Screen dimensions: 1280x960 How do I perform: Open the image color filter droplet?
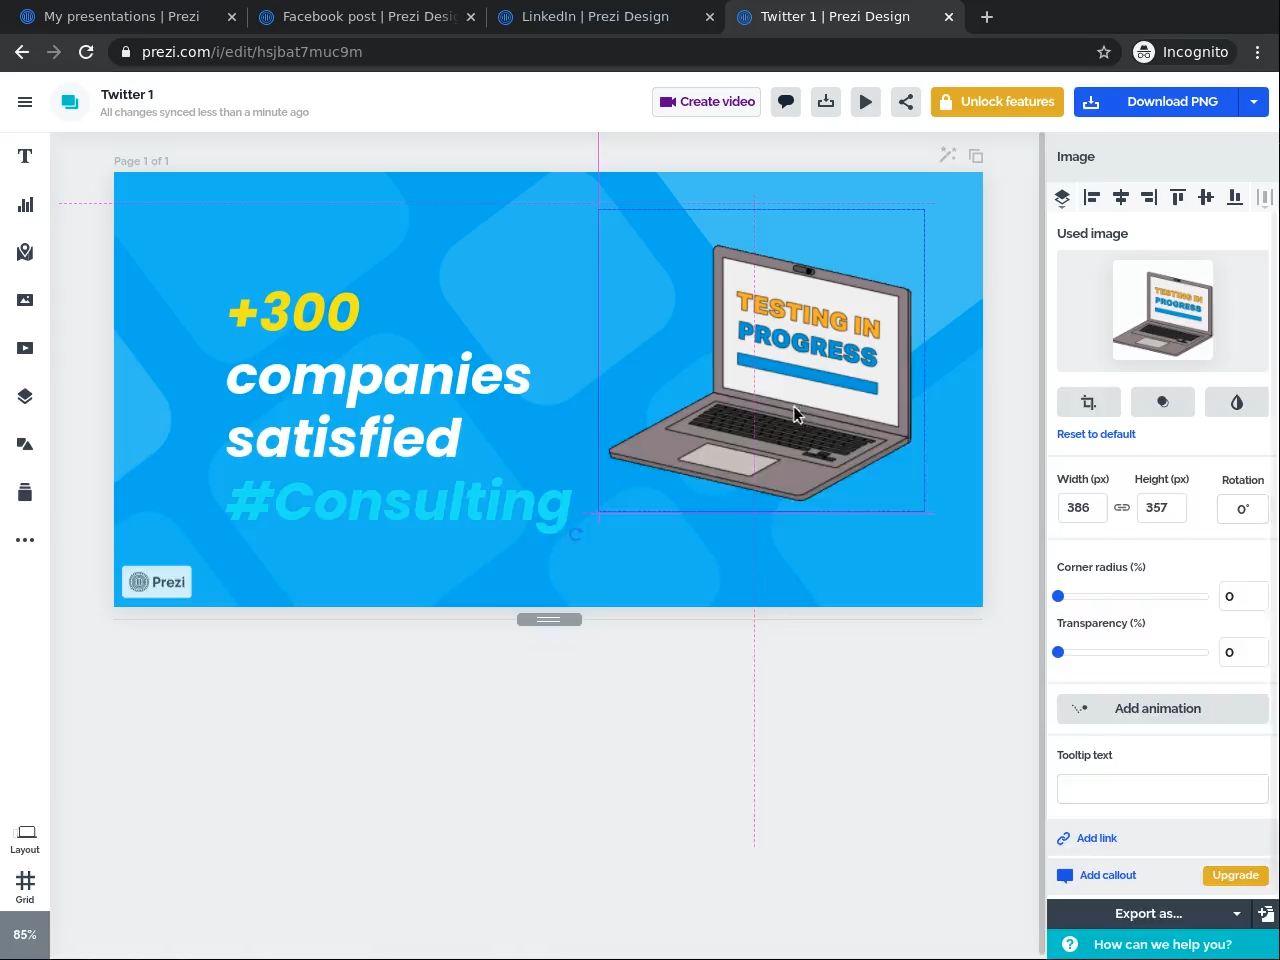click(x=1237, y=402)
